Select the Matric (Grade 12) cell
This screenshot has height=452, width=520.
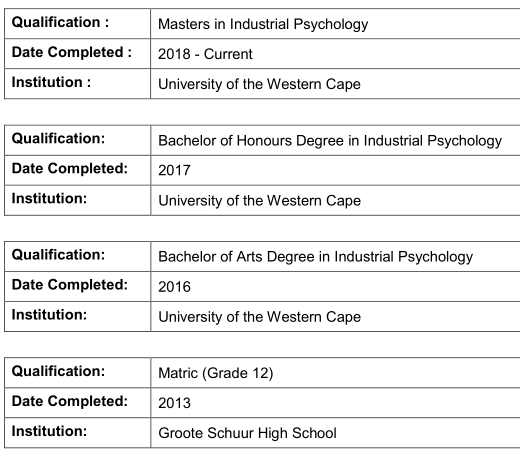tap(335, 373)
